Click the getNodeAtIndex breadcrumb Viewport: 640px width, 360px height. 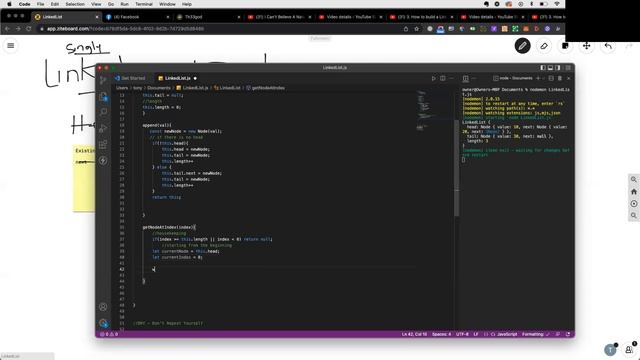(265, 88)
